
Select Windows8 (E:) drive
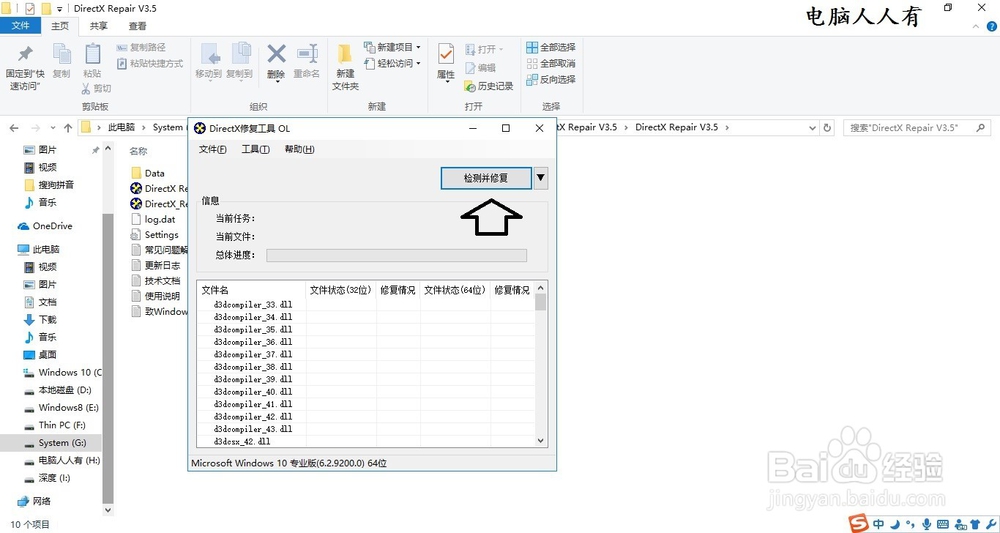coord(61,407)
